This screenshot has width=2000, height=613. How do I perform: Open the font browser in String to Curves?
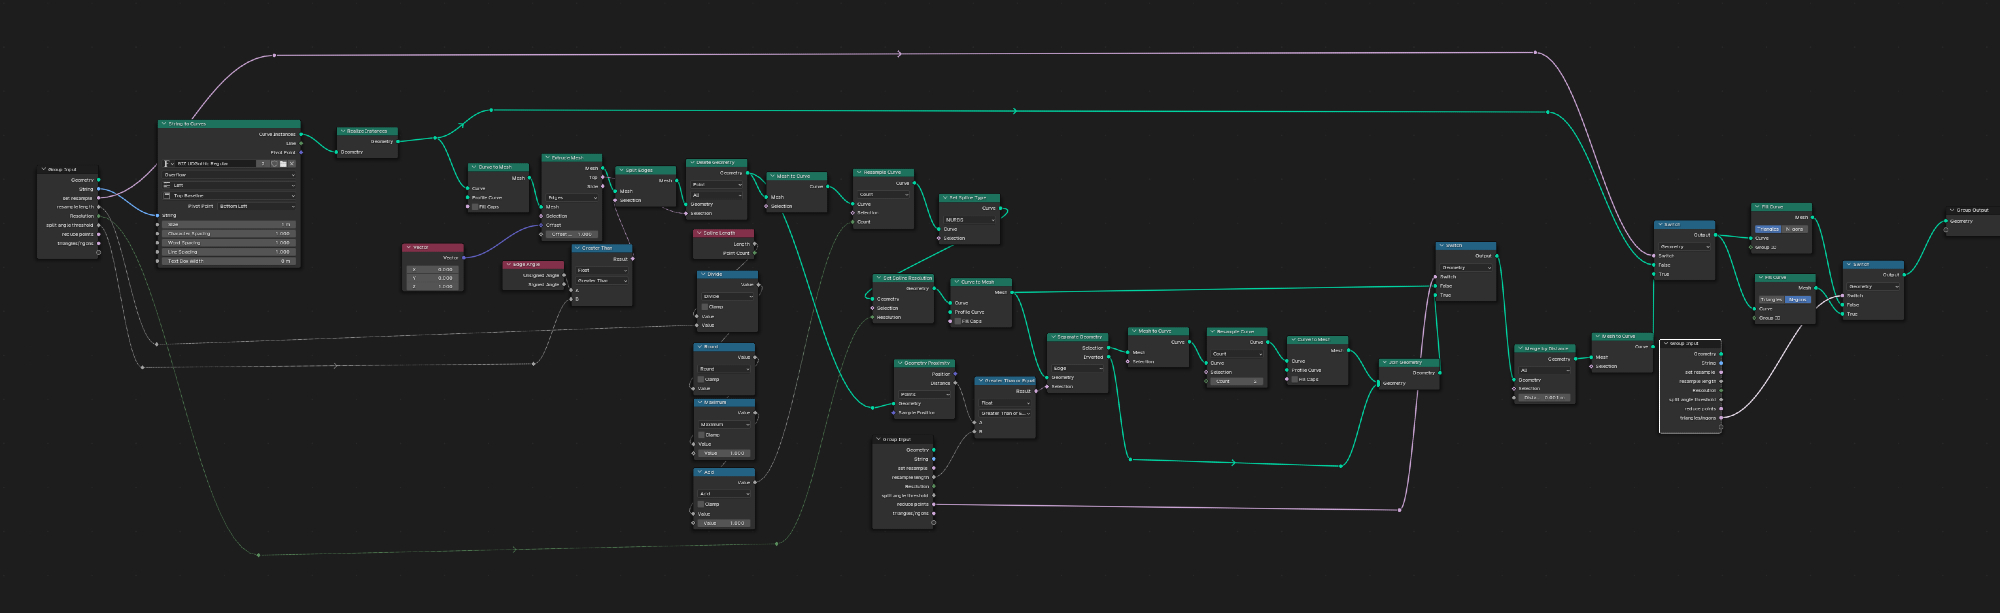168,163
